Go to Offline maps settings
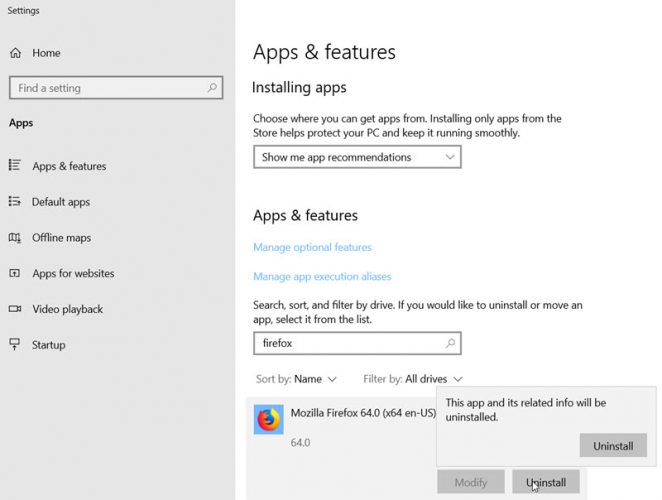 click(x=62, y=238)
